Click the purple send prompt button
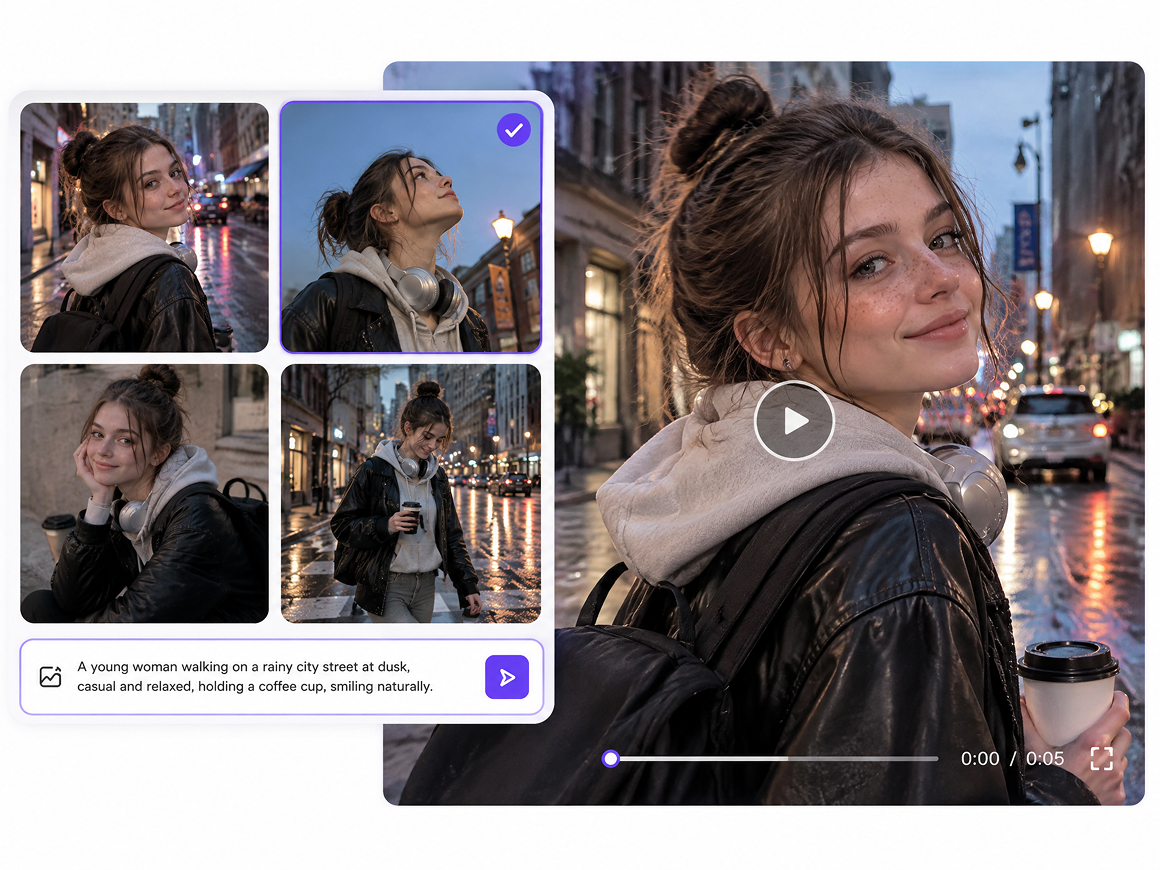 point(507,676)
